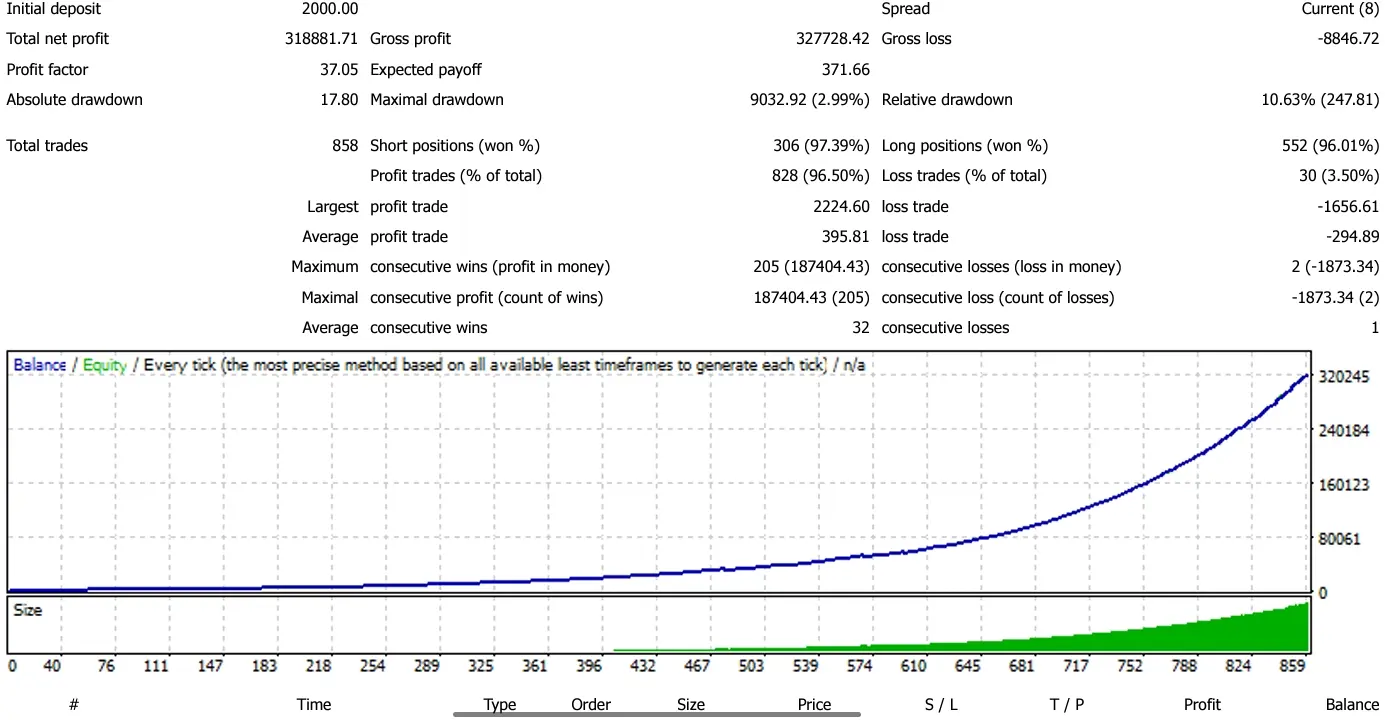Click the Size column header
The height and width of the screenshot is (720, 1385).
(x=691, y=704)
